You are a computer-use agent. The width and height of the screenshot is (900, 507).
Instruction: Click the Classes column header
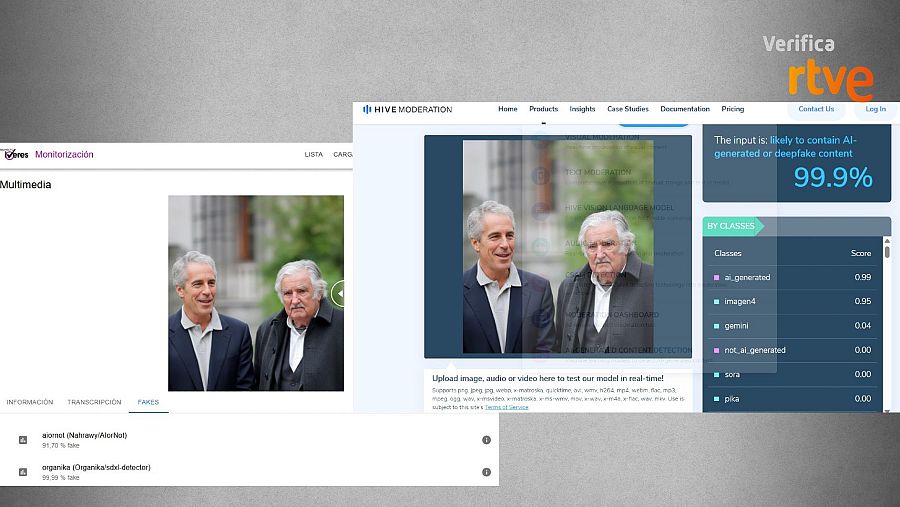coord(728,253)
